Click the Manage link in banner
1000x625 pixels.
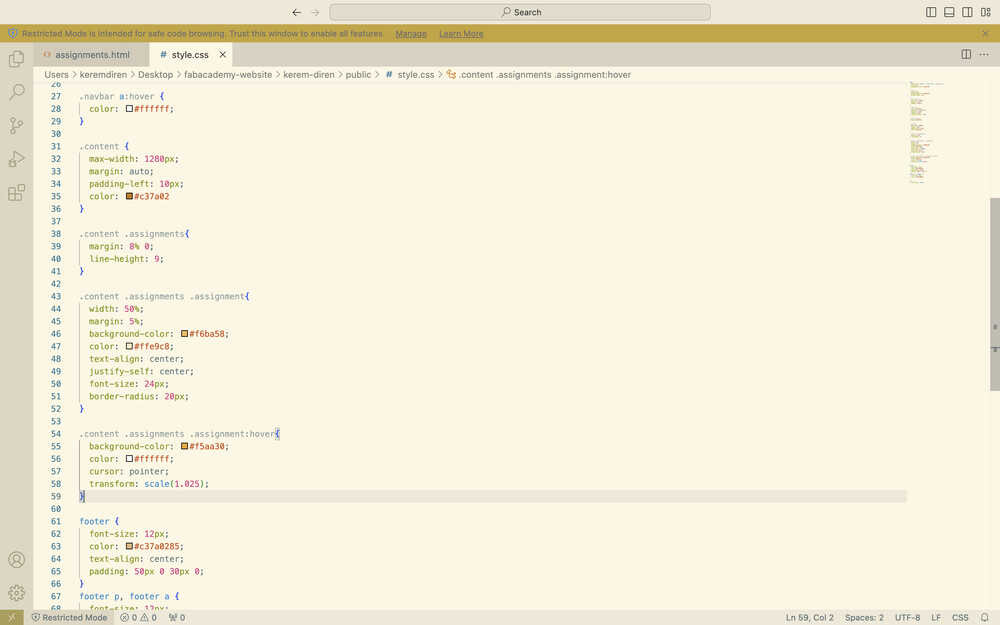411,34
